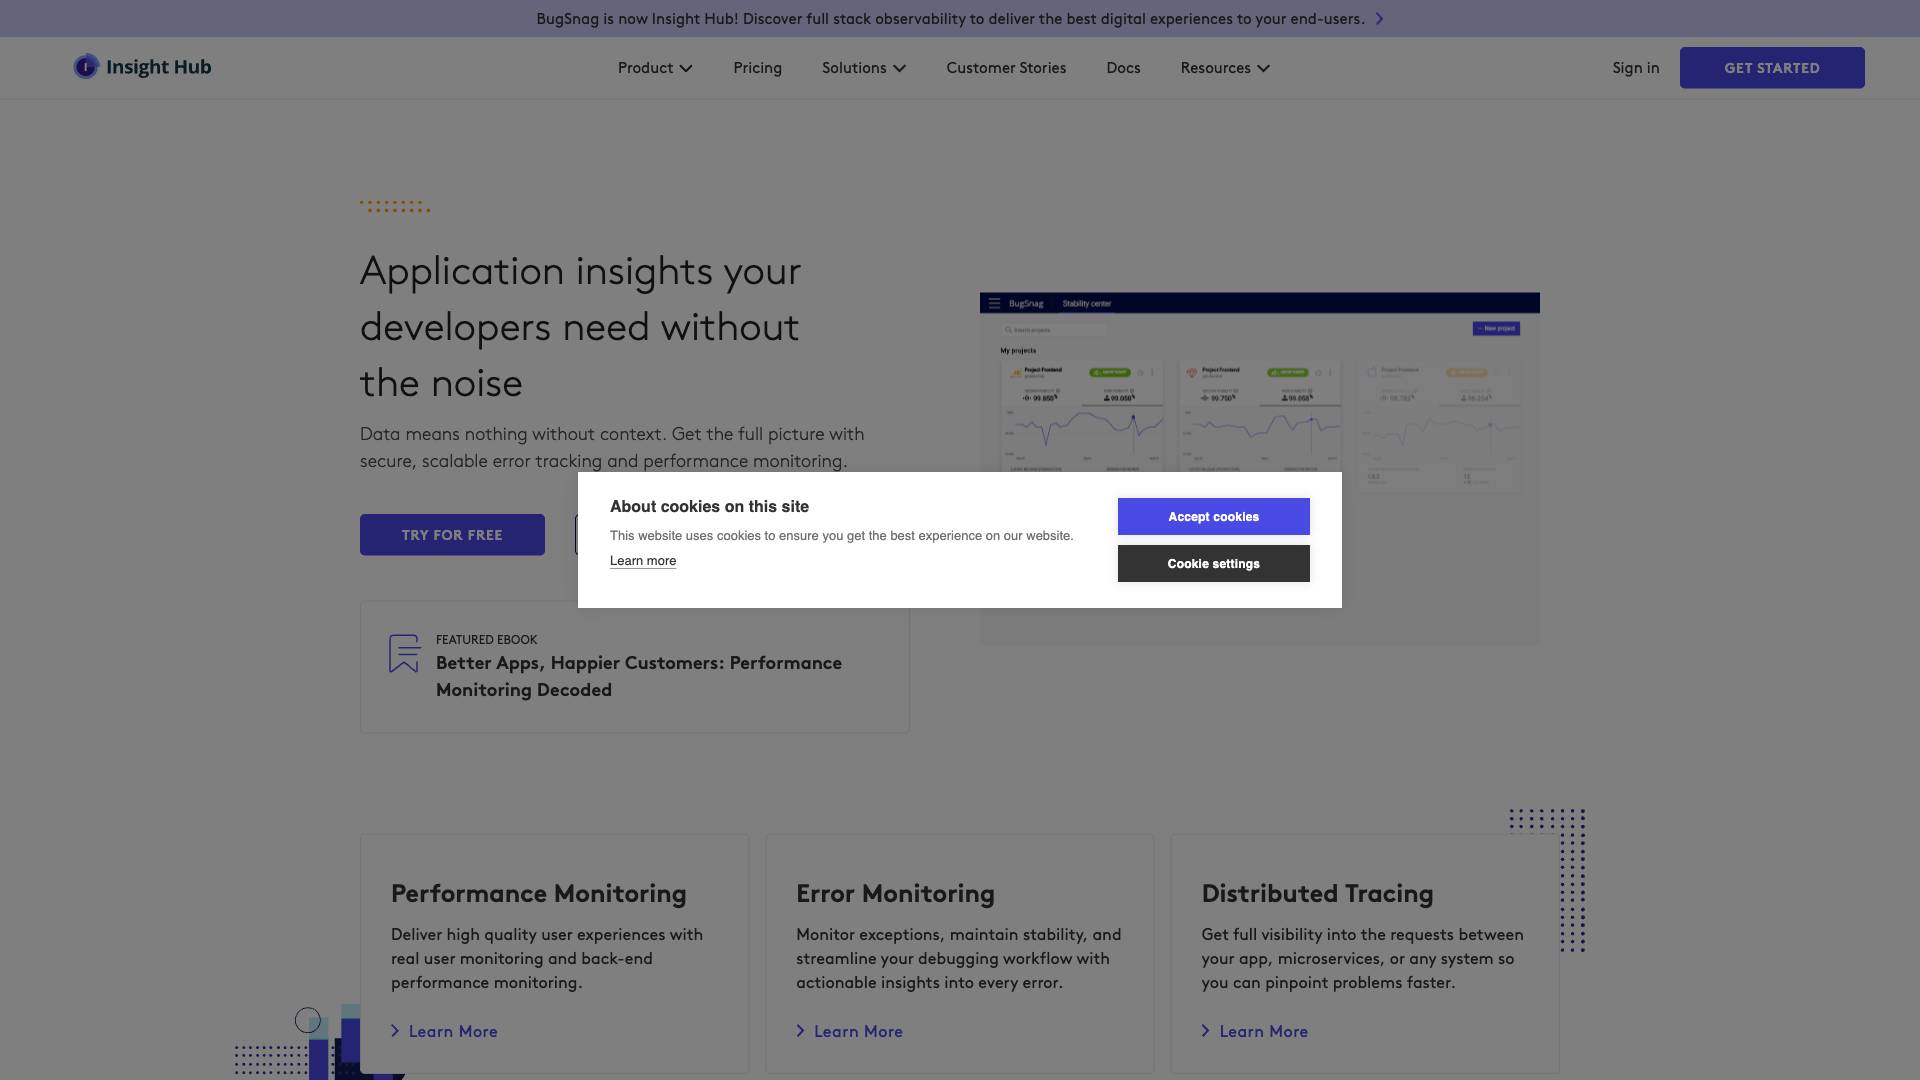Click the chevron beside Performance Monitoring Learn More
This screenshot has height=1080, width=1920.
395,1031
